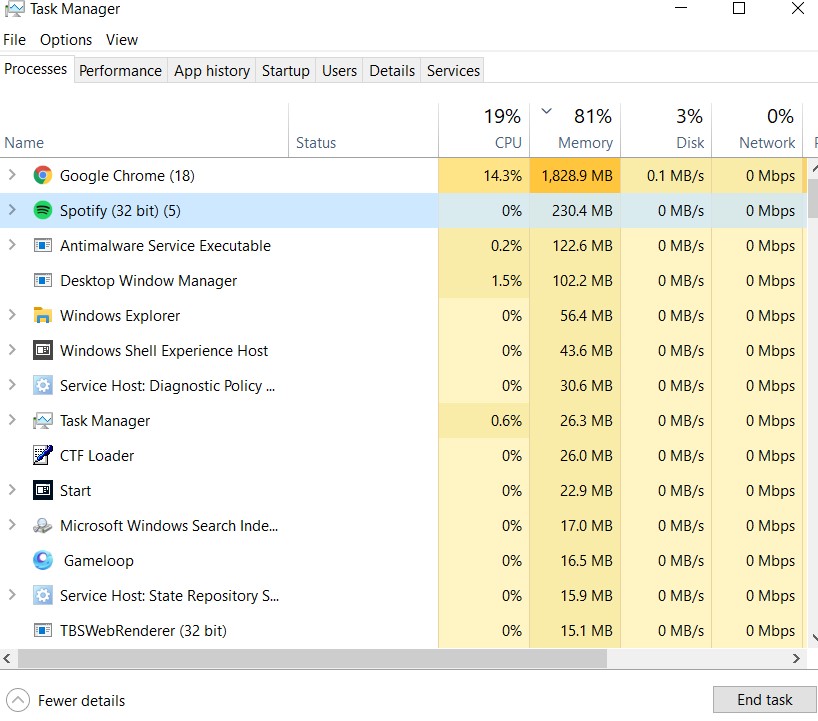
Task: Click the Desktop Window Manager icon
Action: [43, 280]
